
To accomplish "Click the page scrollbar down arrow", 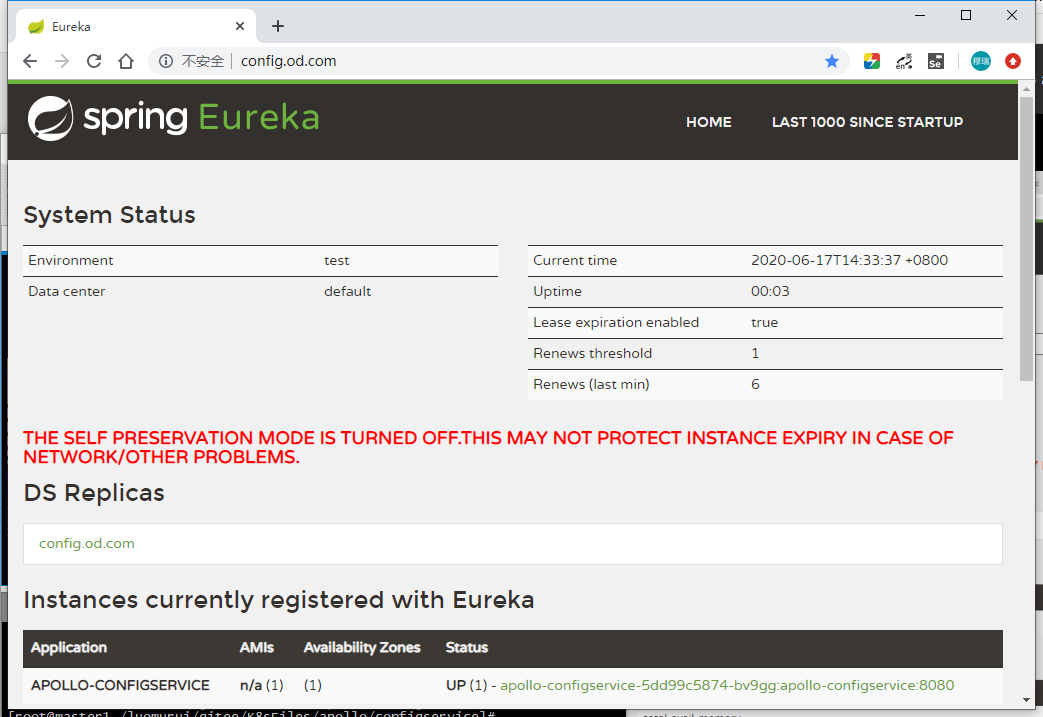I will tap(1026, 700).
